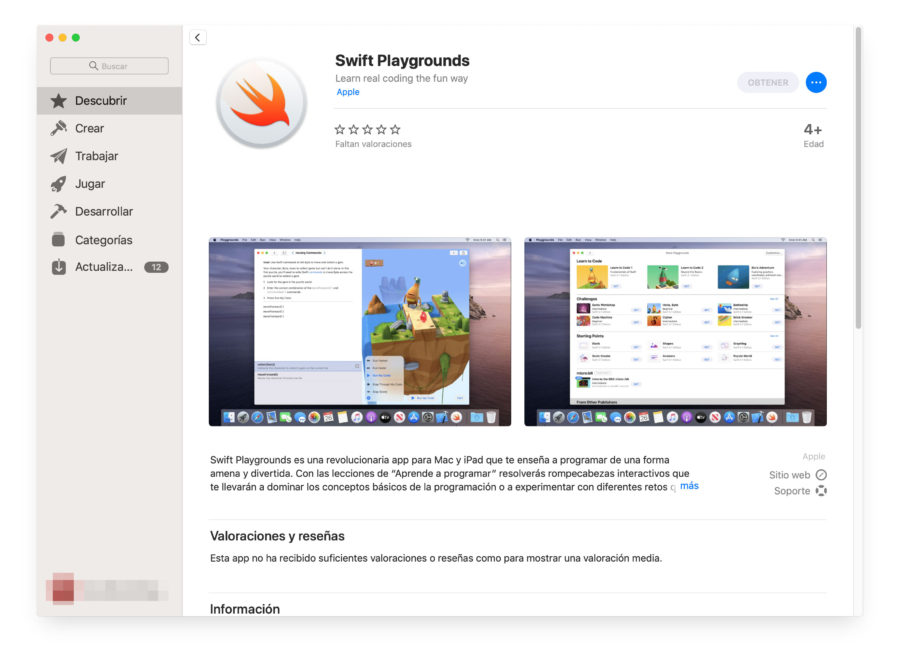Image resolution: width=900 pixels, height=665 pixels.
Task: Click the fifth rating star
Action: click(395, 128)
